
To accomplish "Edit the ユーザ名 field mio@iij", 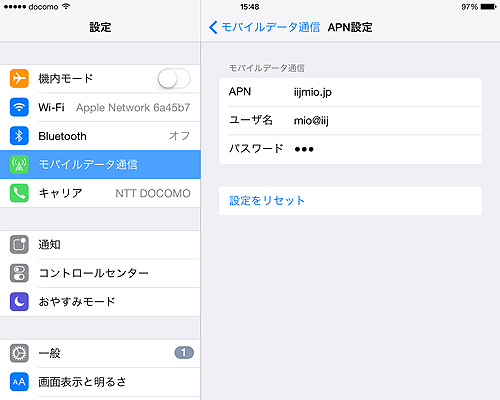I will (x=350, y=121).
